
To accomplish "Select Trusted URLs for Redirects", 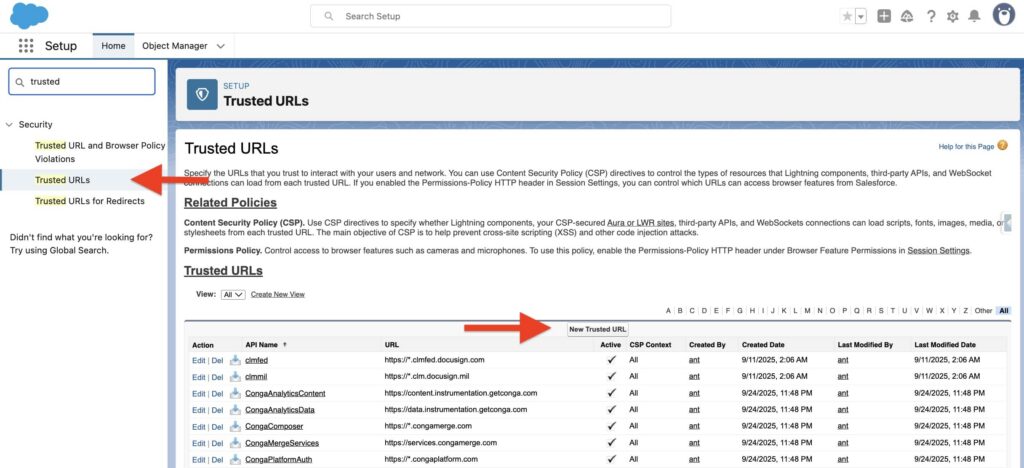I will (x=89, y=201).
